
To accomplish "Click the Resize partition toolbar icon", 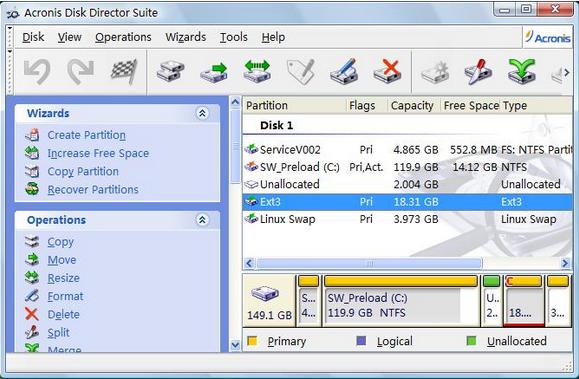I will [x=257, y=71].
